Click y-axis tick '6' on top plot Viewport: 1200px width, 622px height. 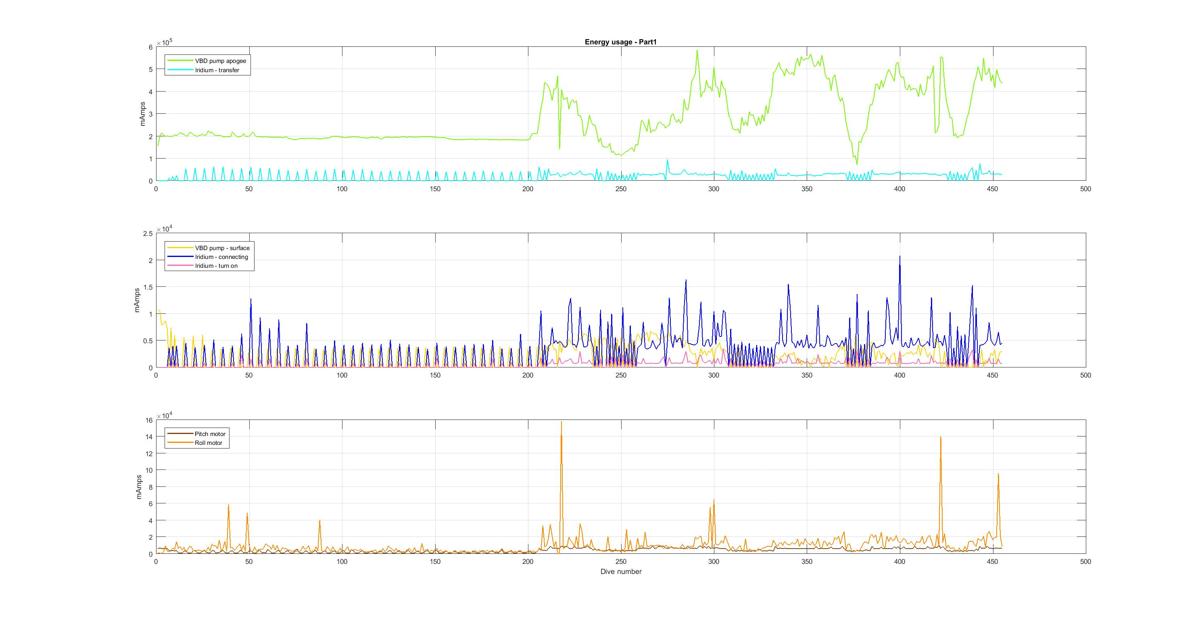coord(150,47)
